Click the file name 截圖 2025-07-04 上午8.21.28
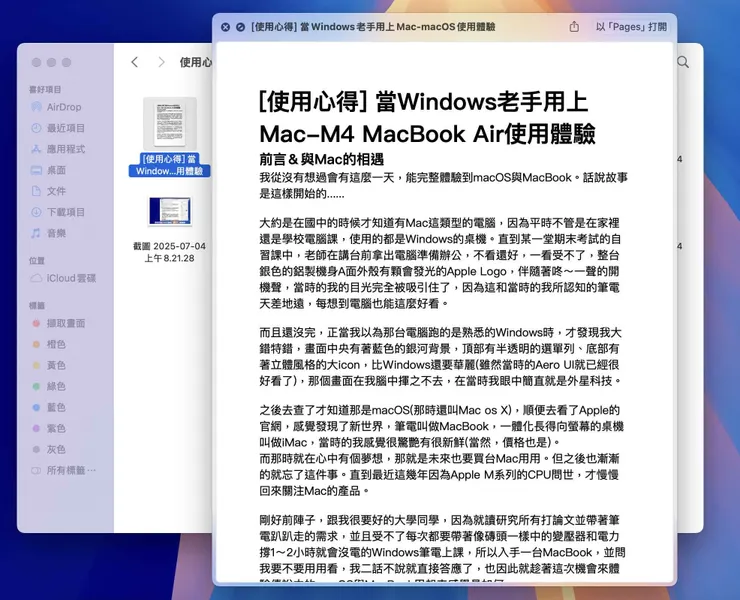 pos(169,252)
